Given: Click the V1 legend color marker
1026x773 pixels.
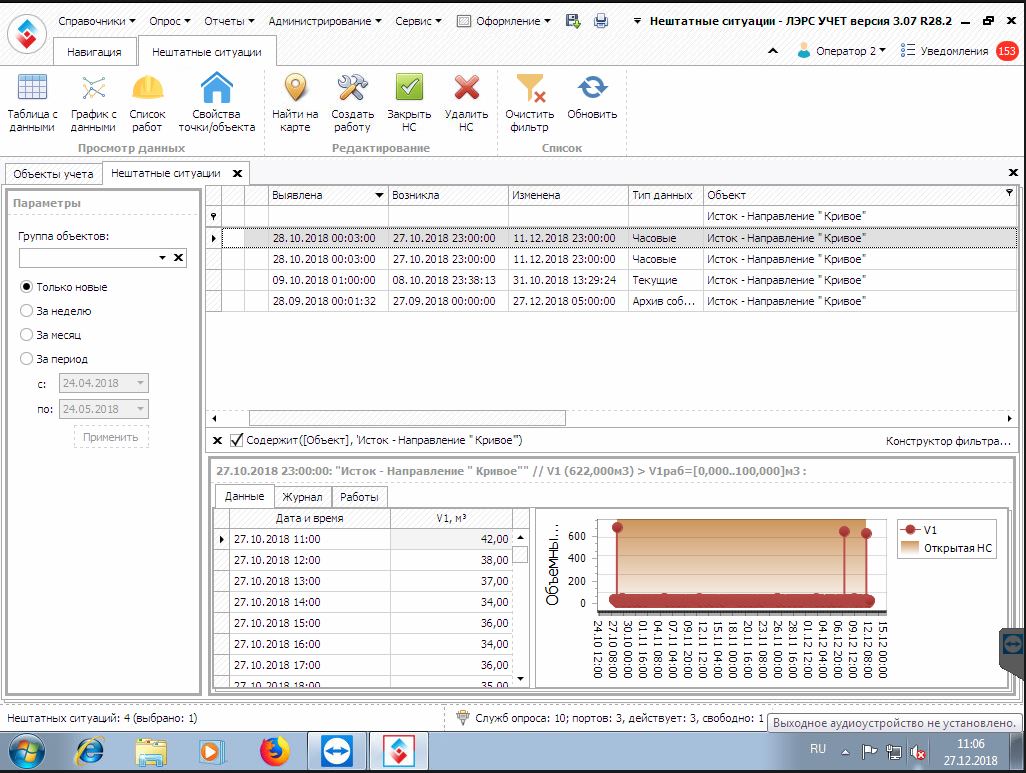Looking at the screenshot, I should 910,530.
